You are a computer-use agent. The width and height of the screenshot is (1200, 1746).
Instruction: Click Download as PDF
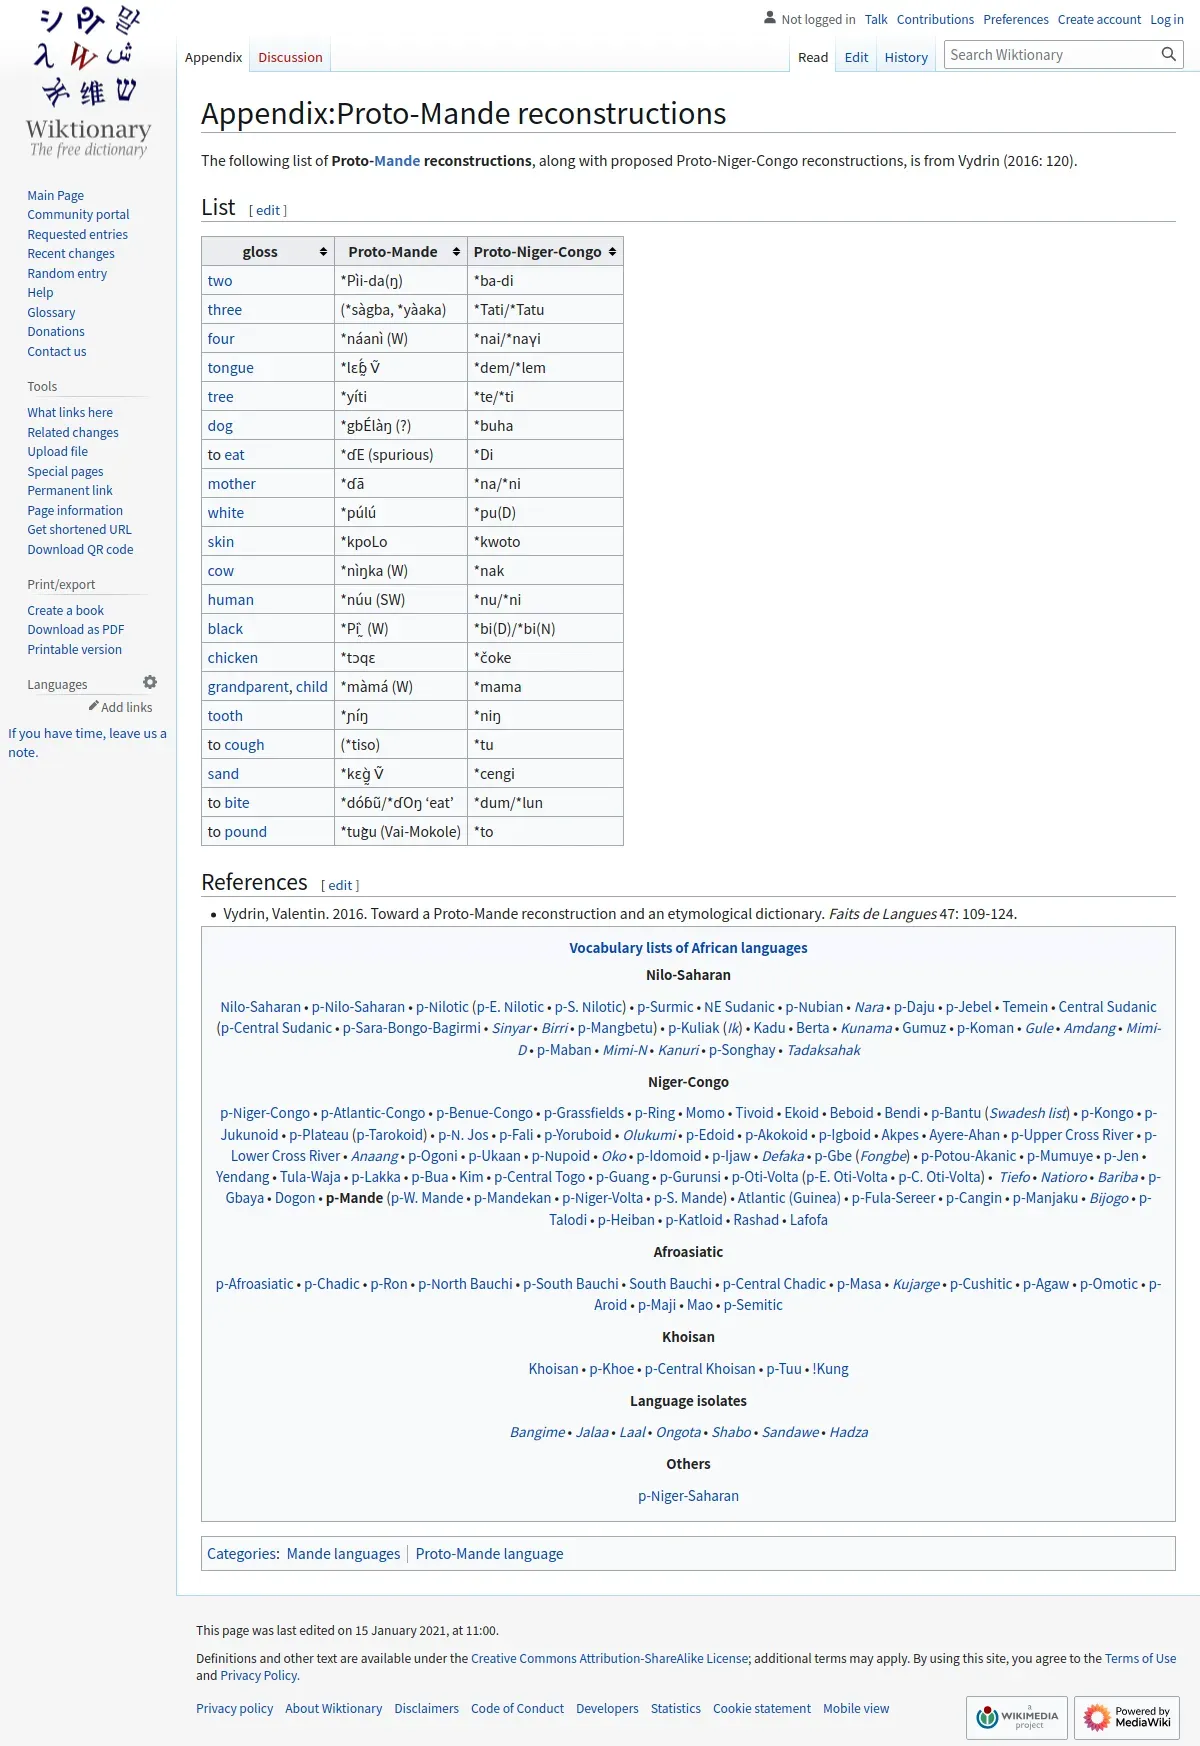(76, 629)
